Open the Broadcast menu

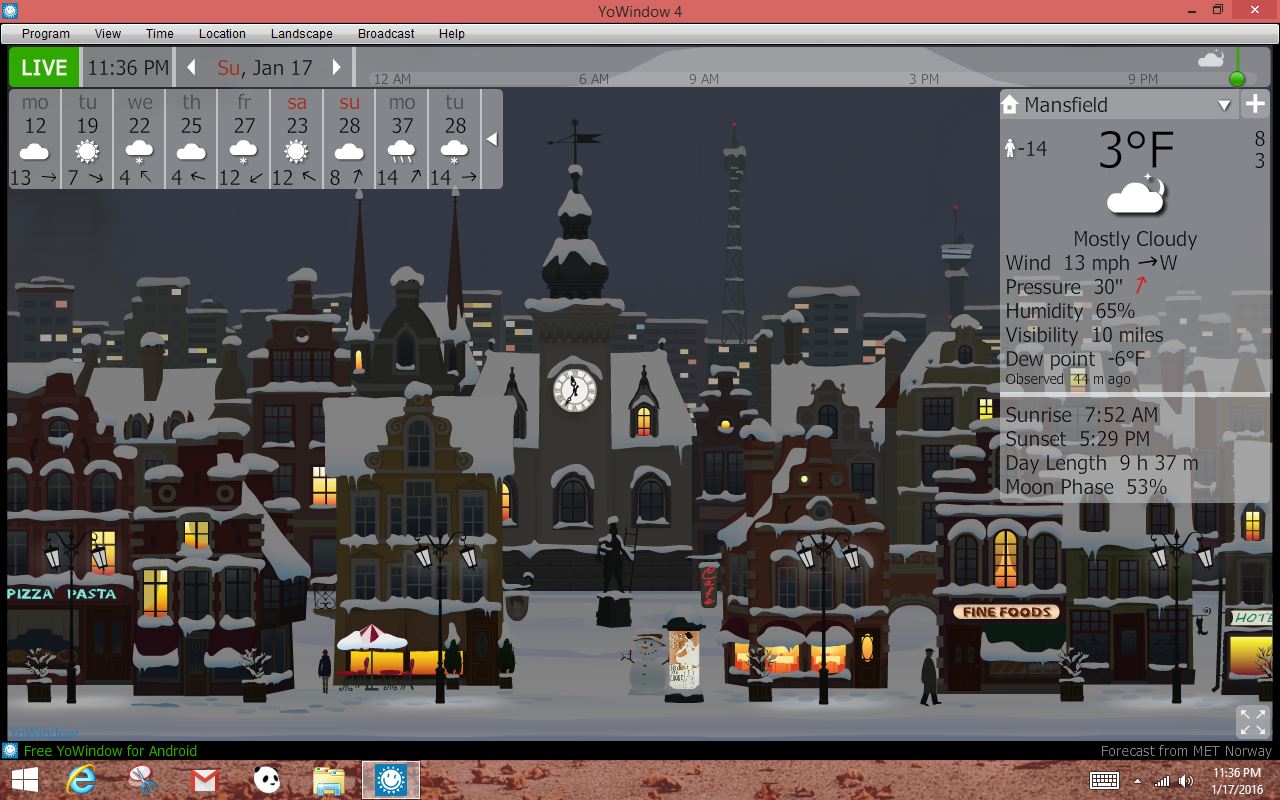[x=386, y=33]
